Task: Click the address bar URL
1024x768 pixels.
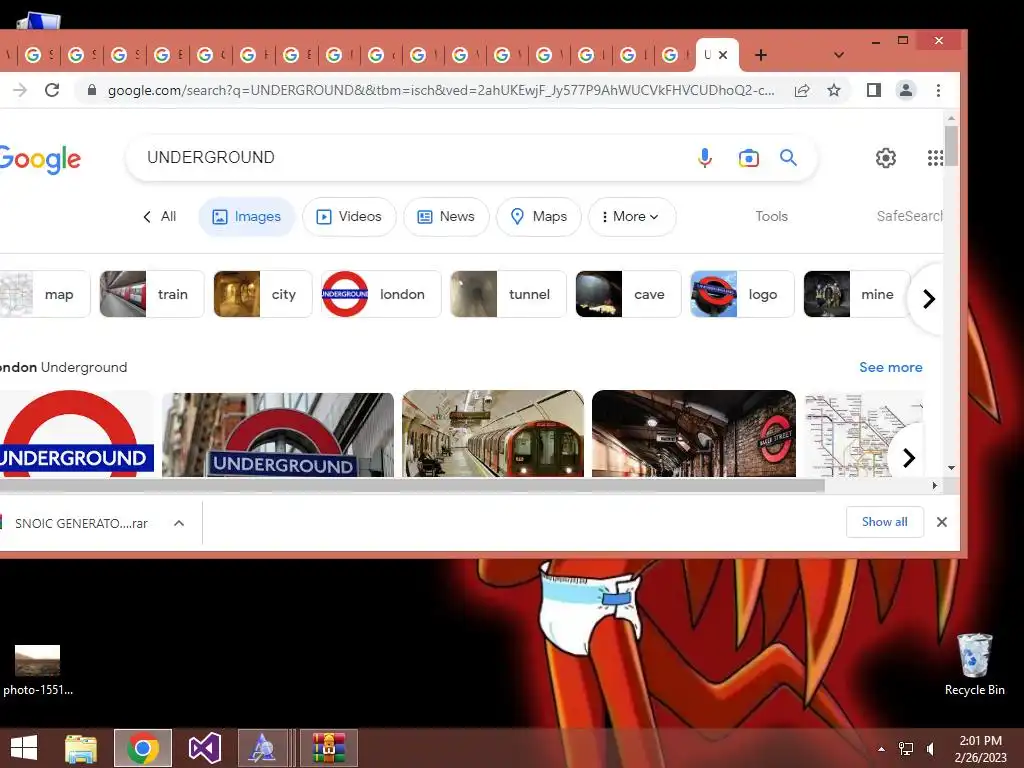Action: 441,90
